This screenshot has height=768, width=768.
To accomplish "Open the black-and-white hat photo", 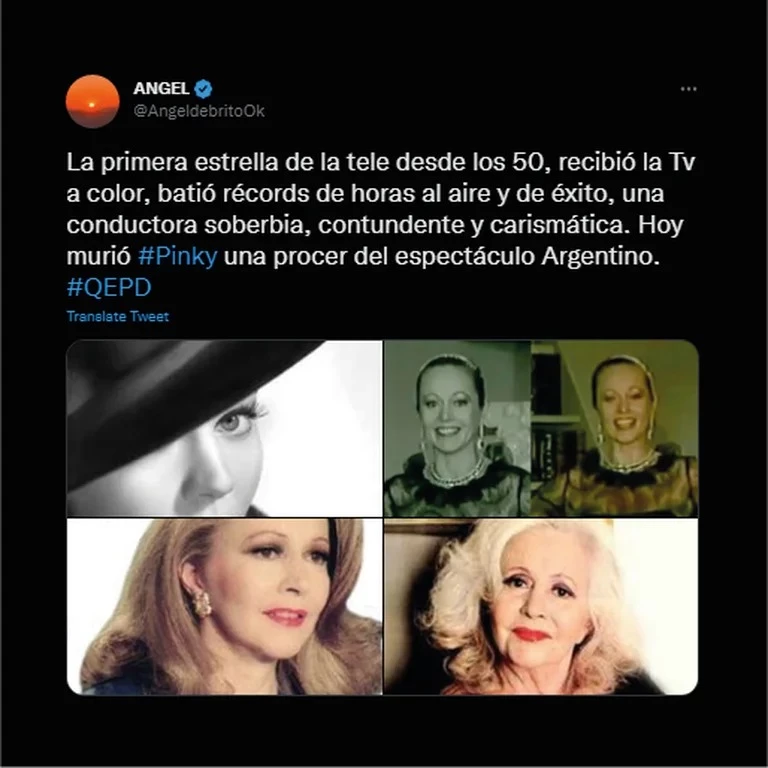I will [x=224, y=429].
